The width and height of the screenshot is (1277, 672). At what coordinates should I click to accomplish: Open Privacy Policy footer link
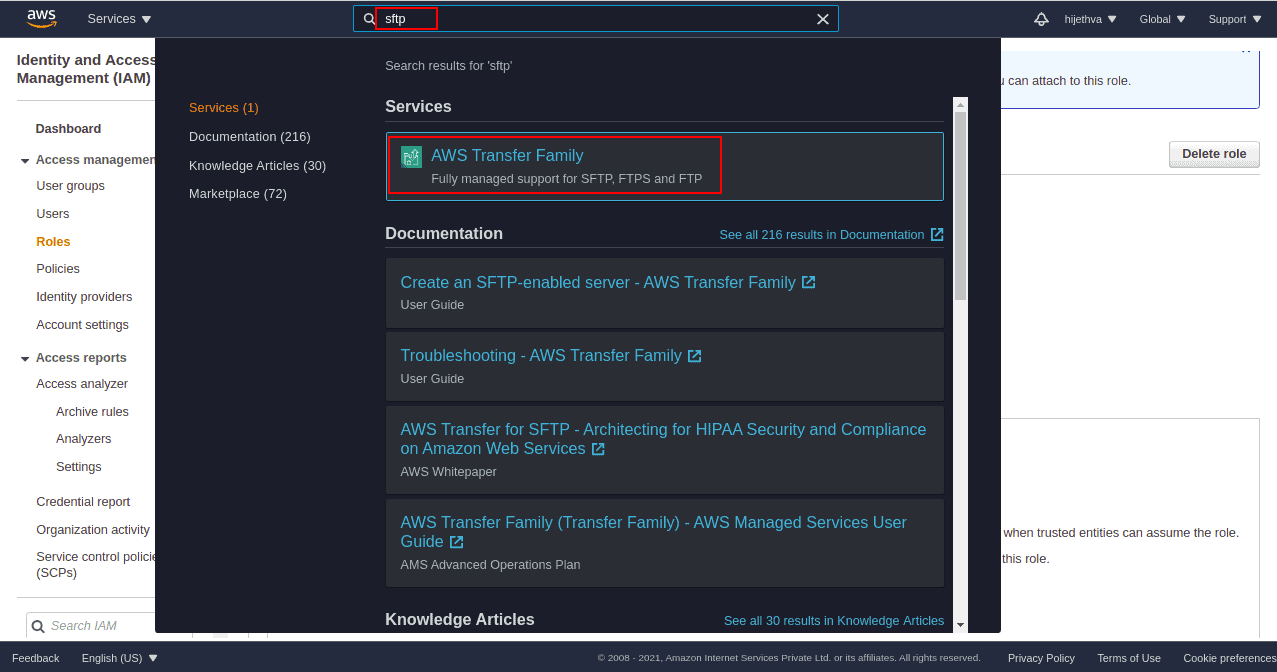click(1041, 658)
